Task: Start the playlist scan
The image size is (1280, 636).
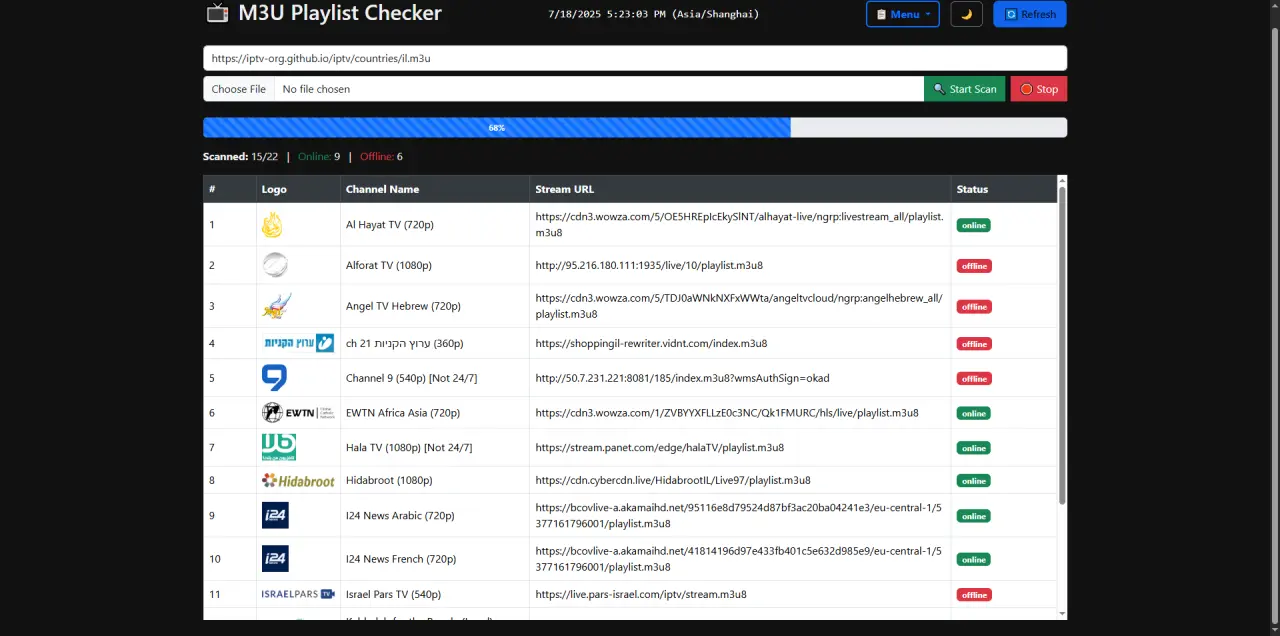Action: point(965,89)
